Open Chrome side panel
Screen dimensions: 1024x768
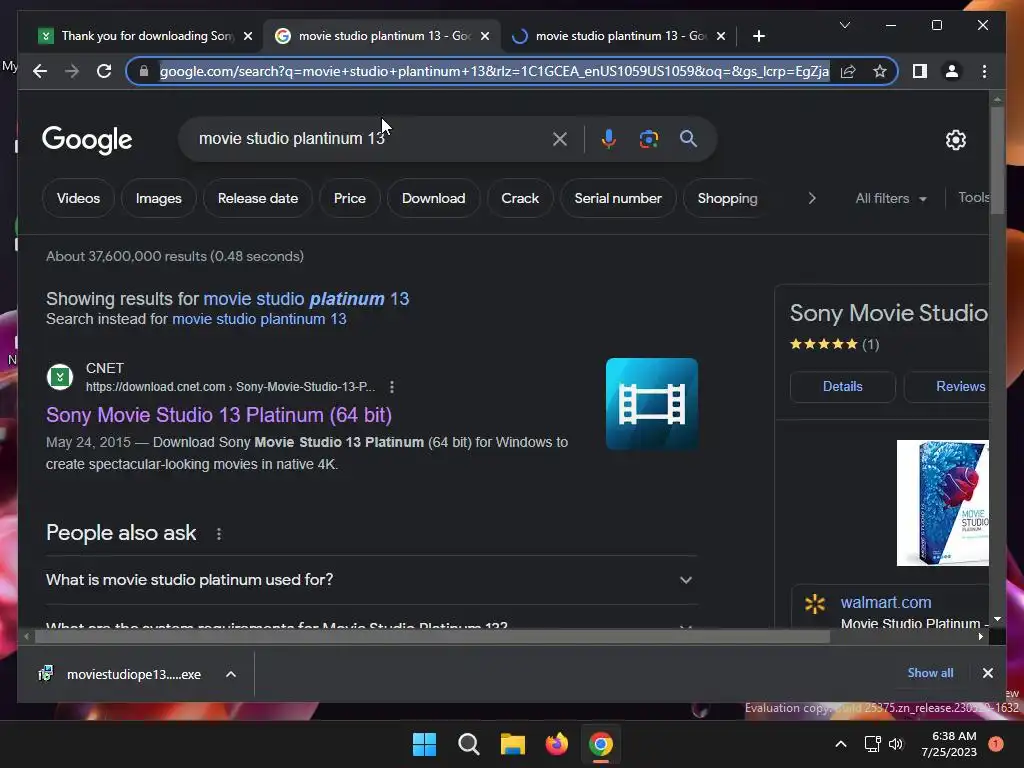click(920, 71)
